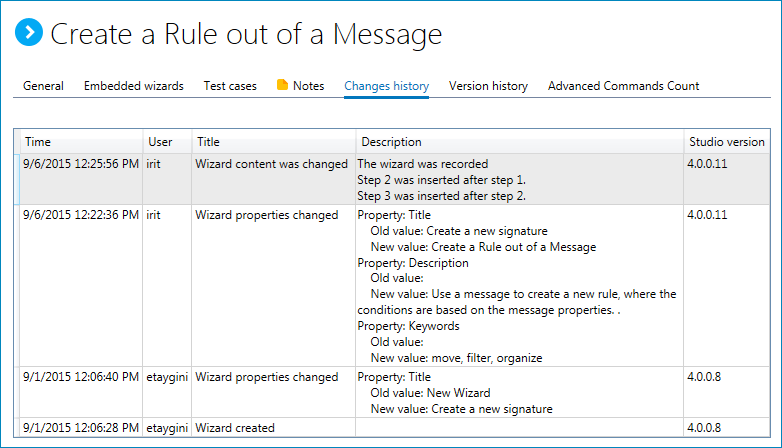
Task: Sort by Studio version column header
Action: [726, 142]
